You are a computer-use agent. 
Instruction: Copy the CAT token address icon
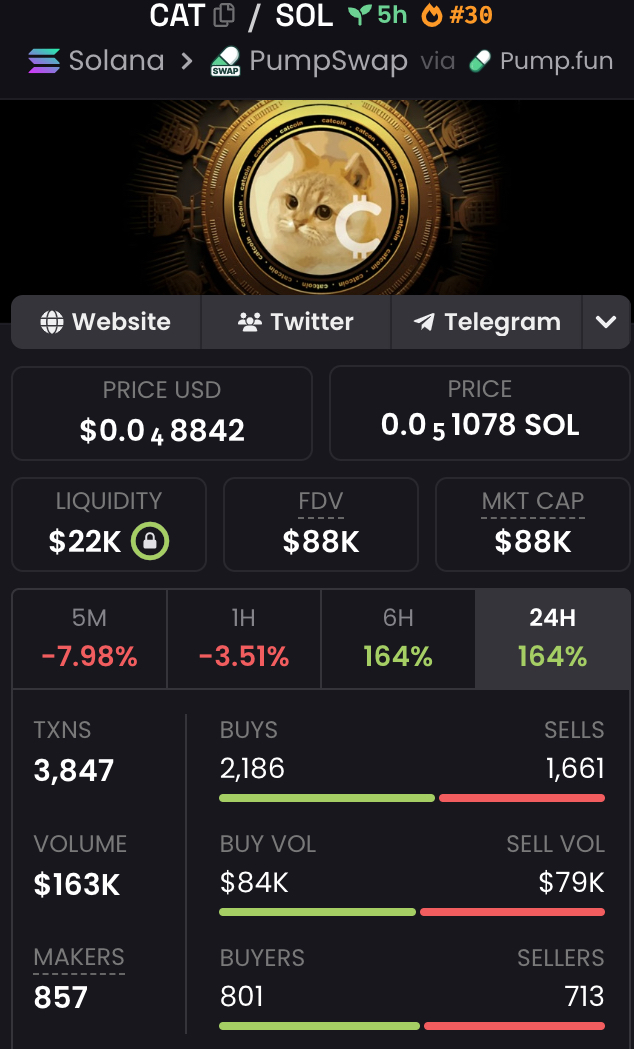coord(225,16)
